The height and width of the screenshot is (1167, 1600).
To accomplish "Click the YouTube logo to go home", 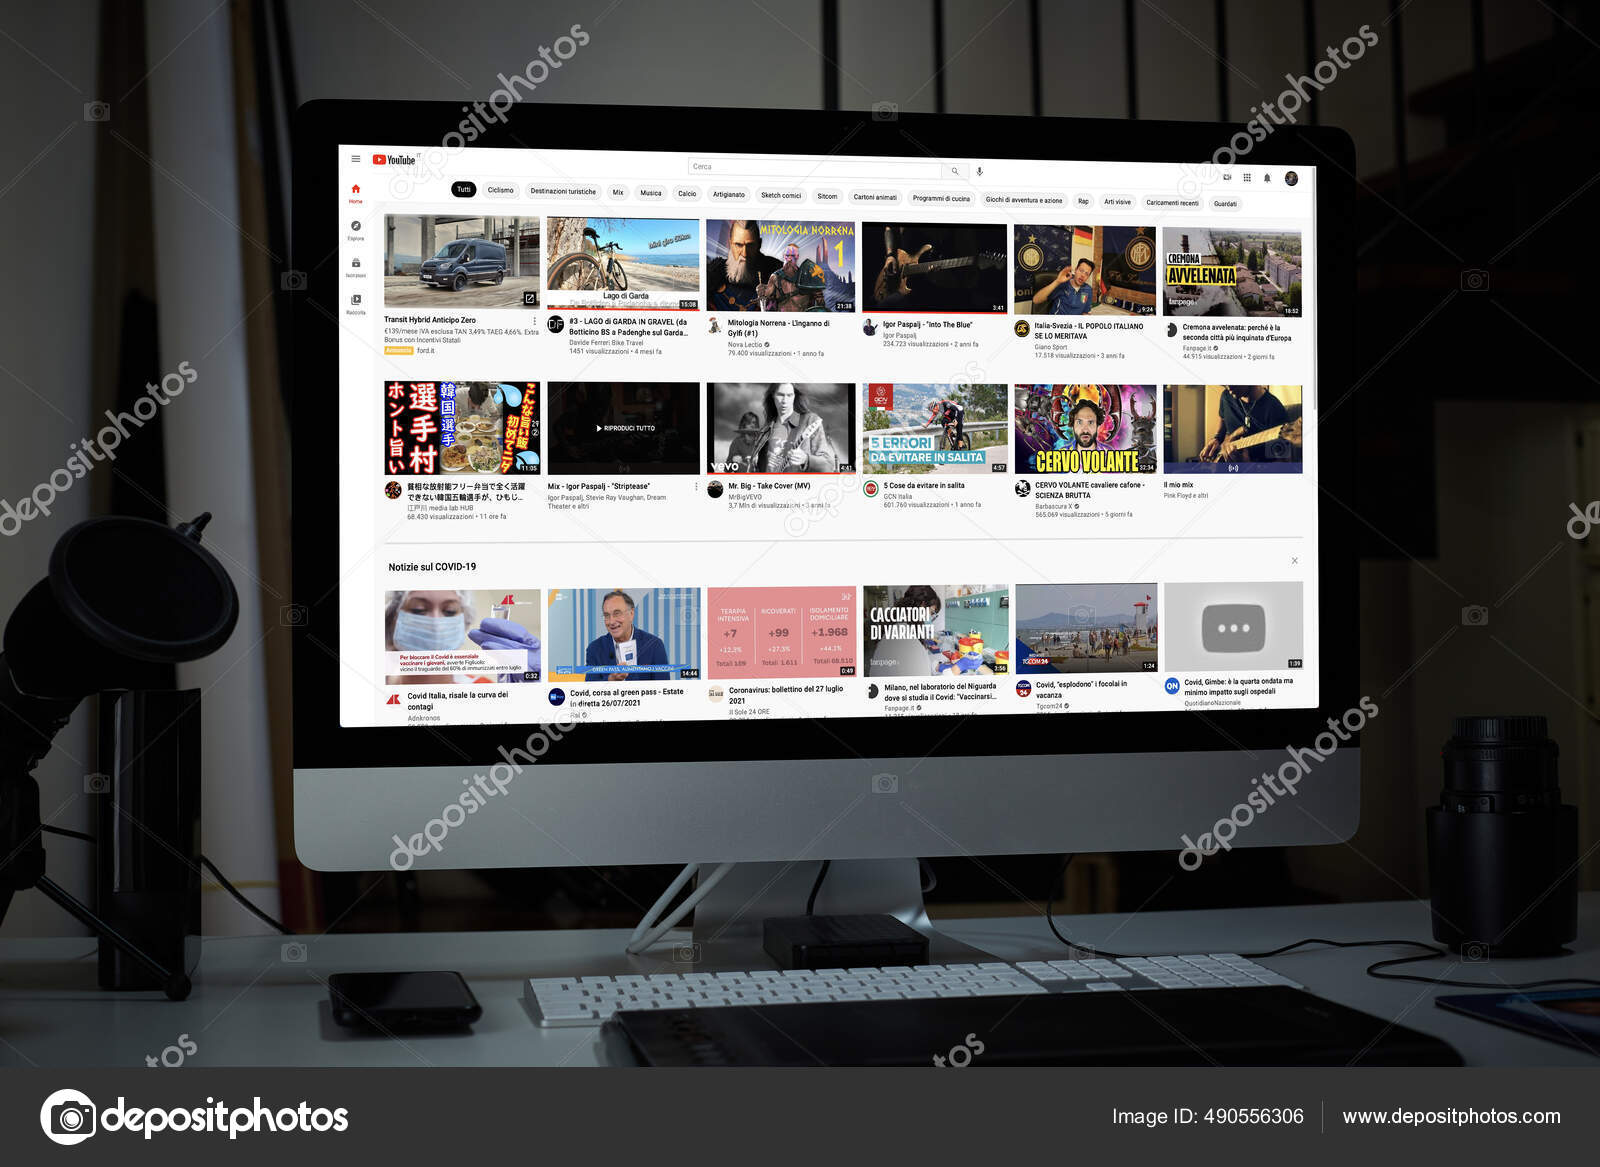I will (x=392, y=159).
